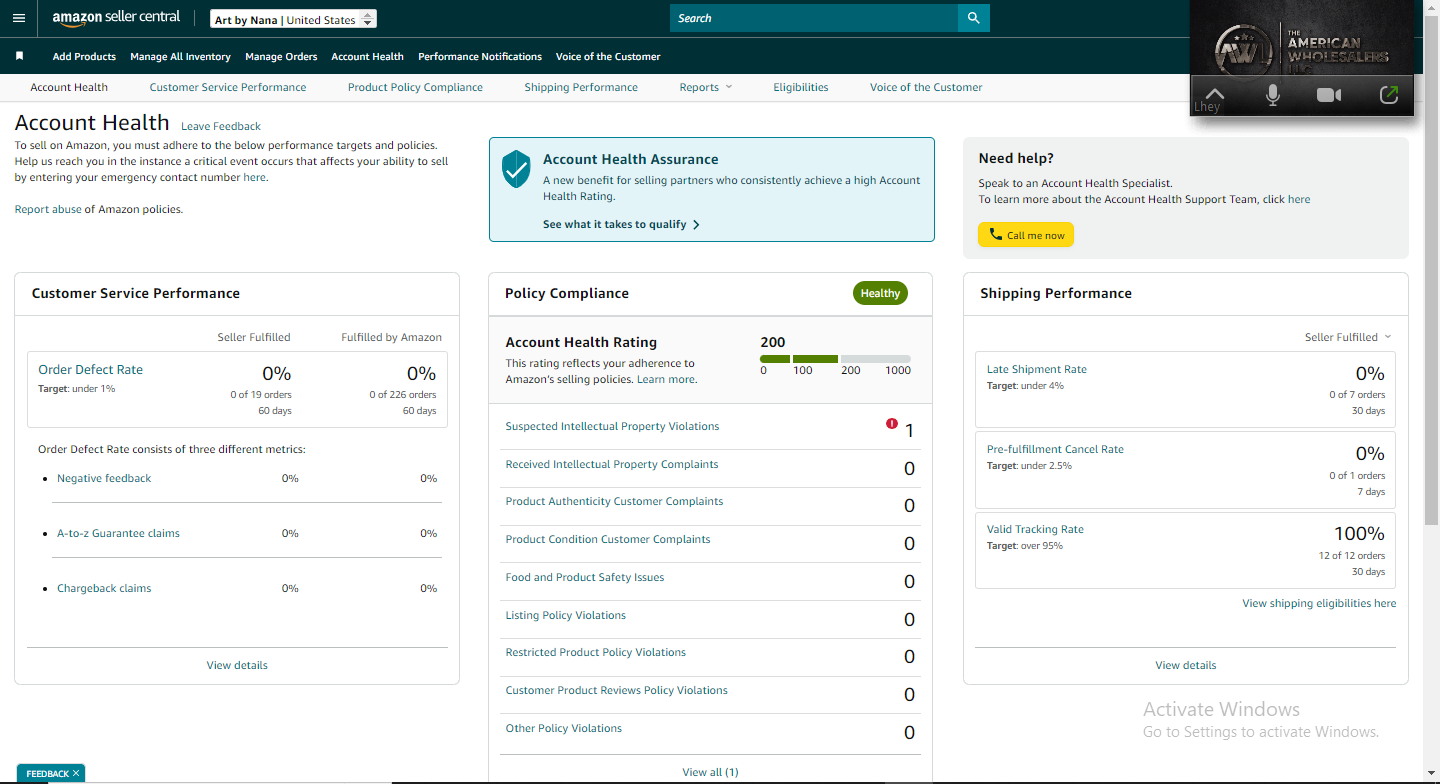Click the chevron next to See what it takes to qualify
1440x784 pixels.
pyautogui.click(x=696, y=225)
